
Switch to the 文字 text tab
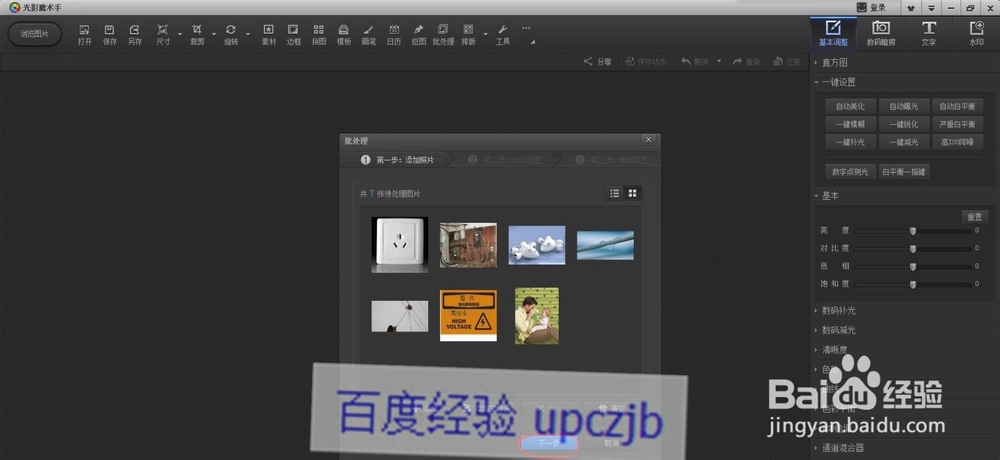click(929, 33)
